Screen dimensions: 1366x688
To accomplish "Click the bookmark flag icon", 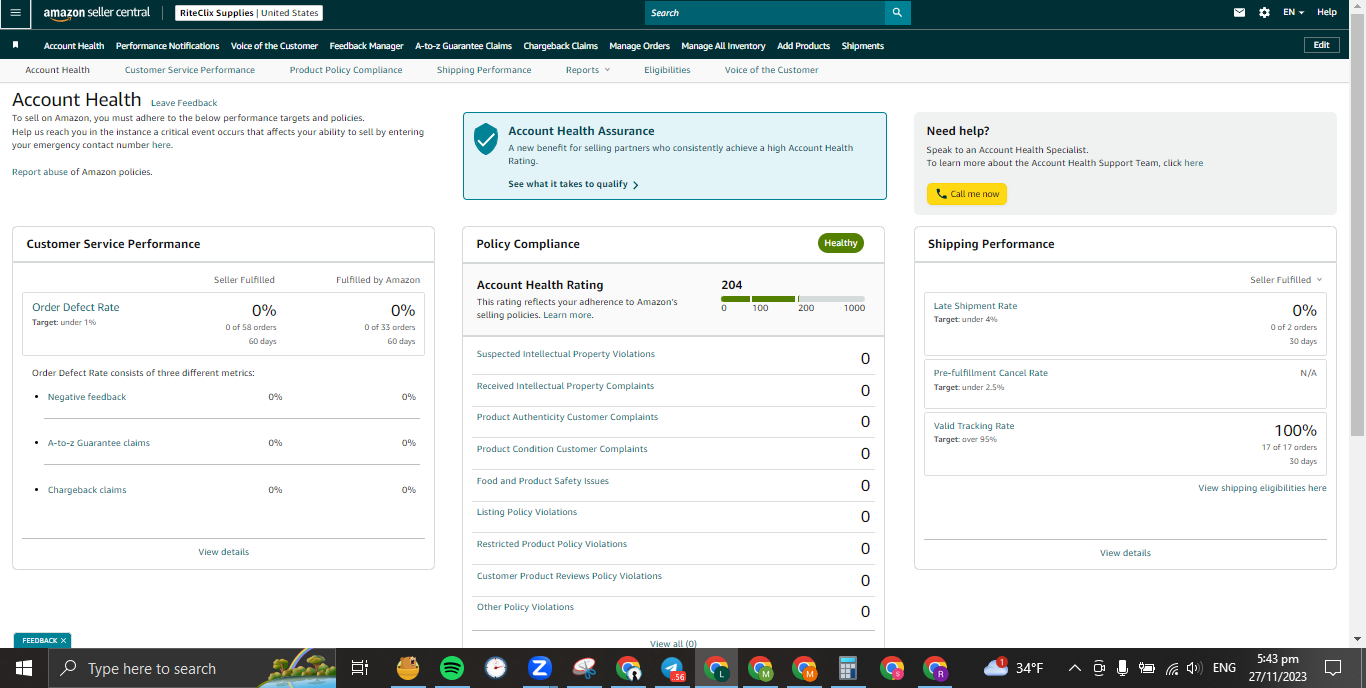I will tap(15, 46).
